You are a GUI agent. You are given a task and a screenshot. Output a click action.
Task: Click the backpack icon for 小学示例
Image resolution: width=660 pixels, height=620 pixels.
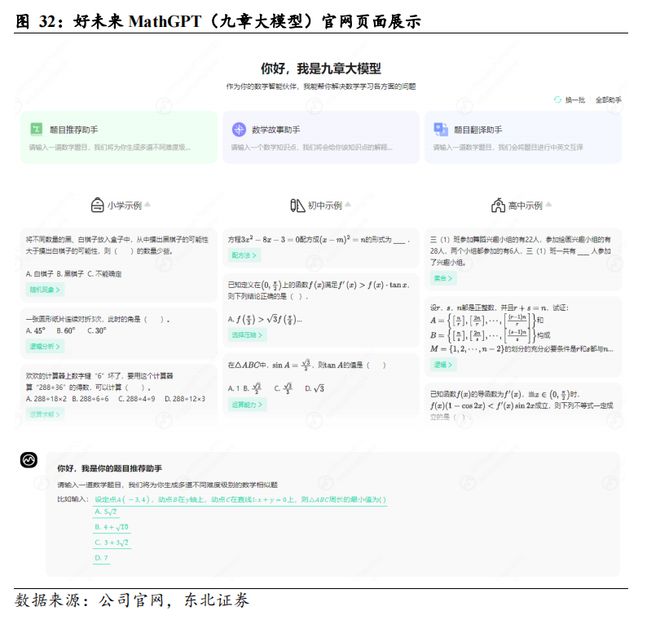click(97, 205)
